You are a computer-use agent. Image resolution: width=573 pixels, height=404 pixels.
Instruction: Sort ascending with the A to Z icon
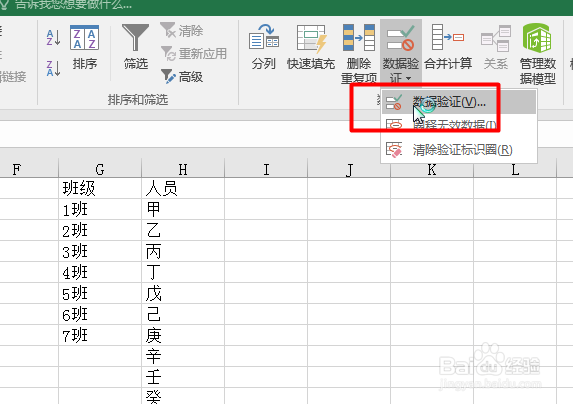tap(53, 38)
